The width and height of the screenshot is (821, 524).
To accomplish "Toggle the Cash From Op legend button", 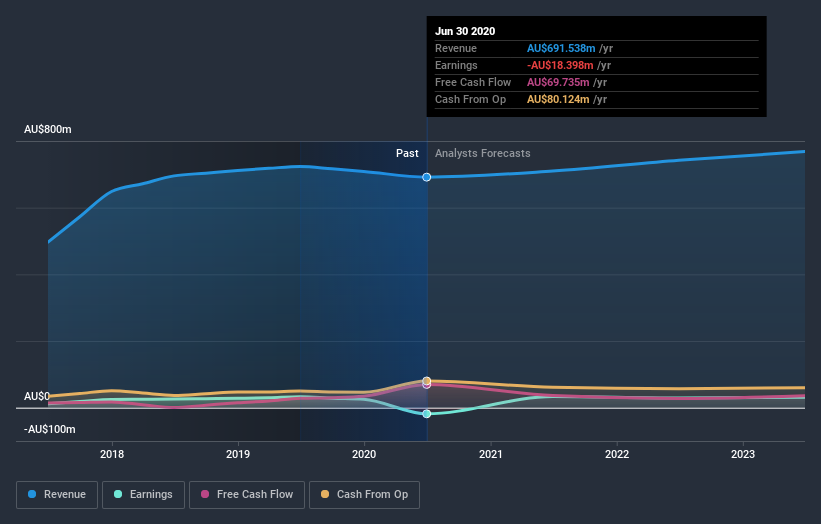I will [364, 495].
